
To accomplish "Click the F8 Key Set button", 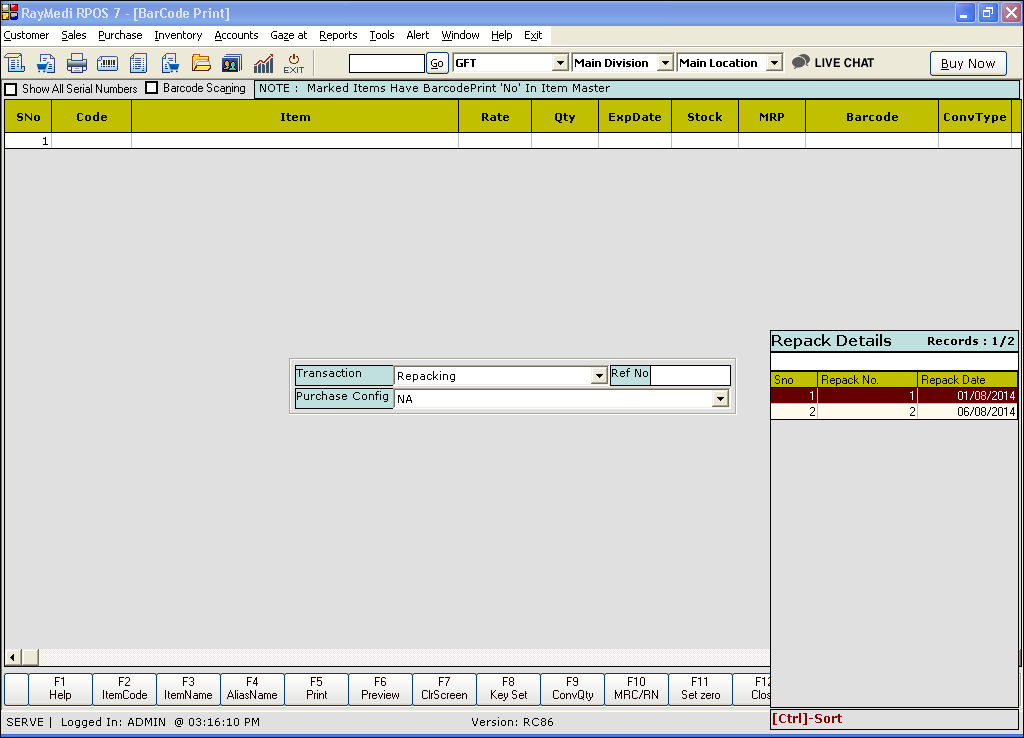I will (x=508, y=689).
